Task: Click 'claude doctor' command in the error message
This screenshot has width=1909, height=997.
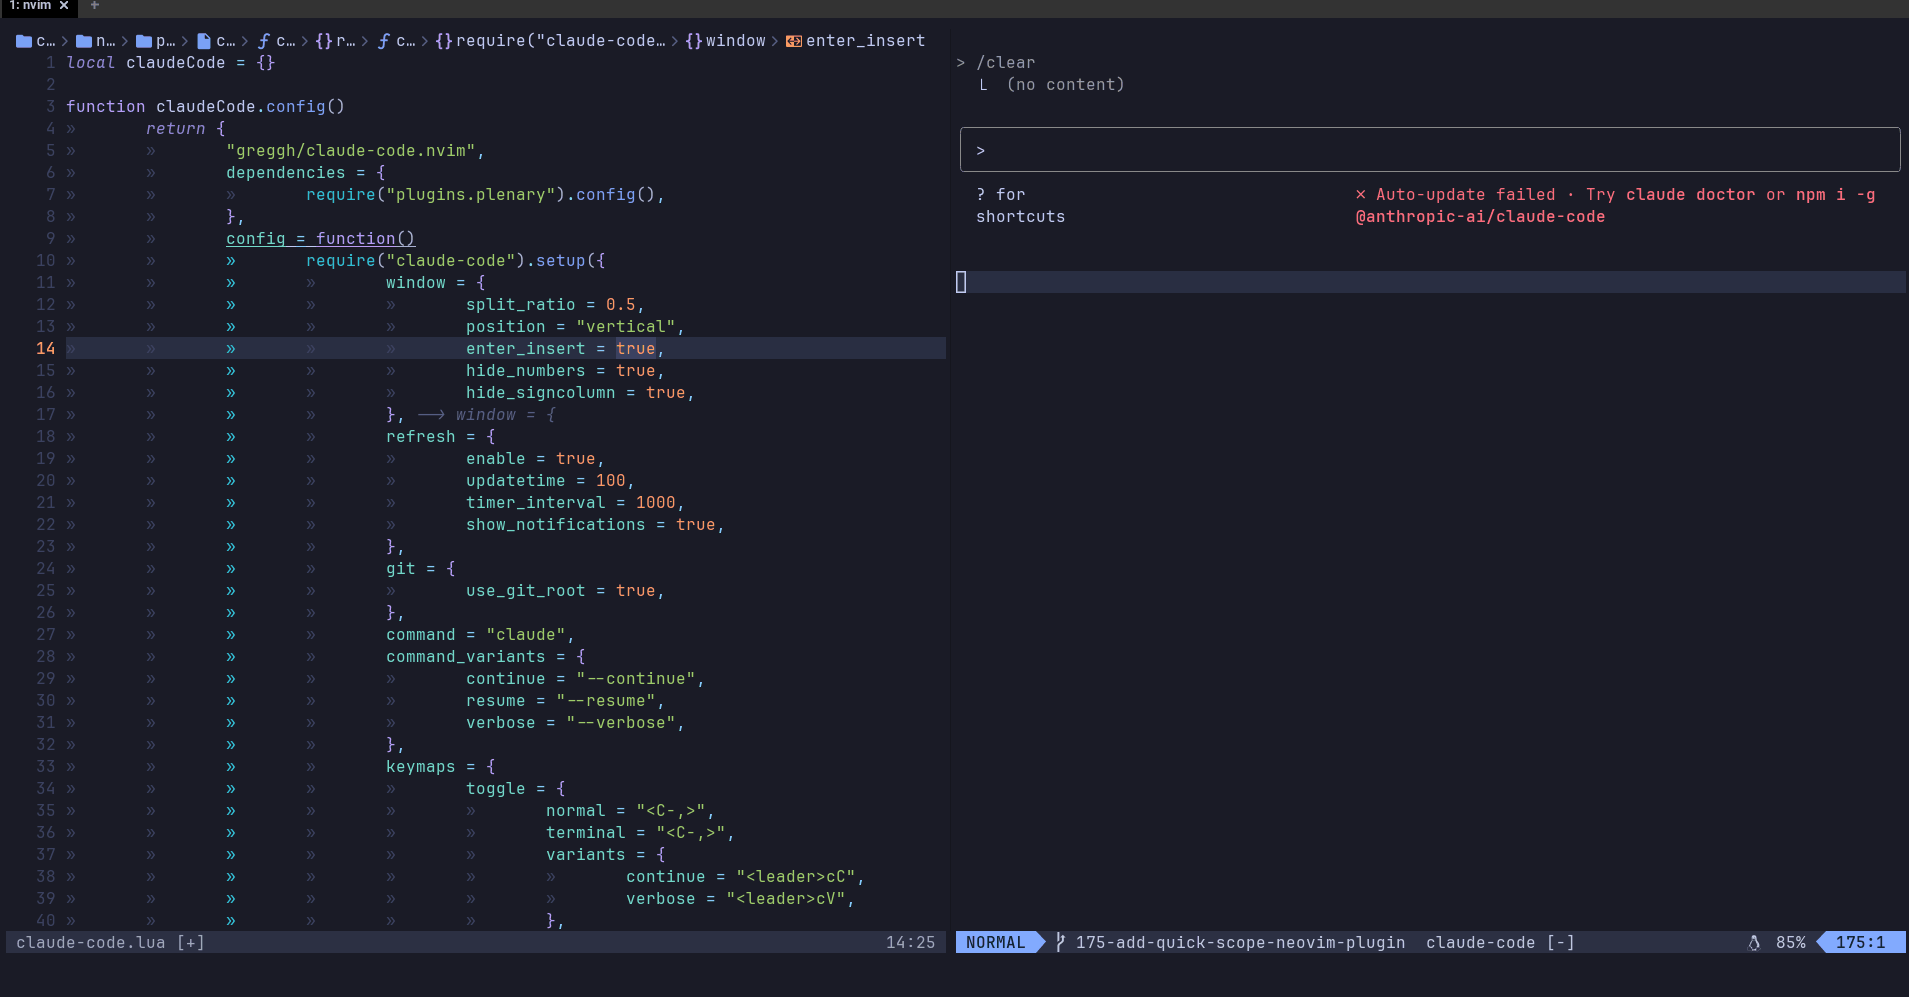Action: 1691,195
